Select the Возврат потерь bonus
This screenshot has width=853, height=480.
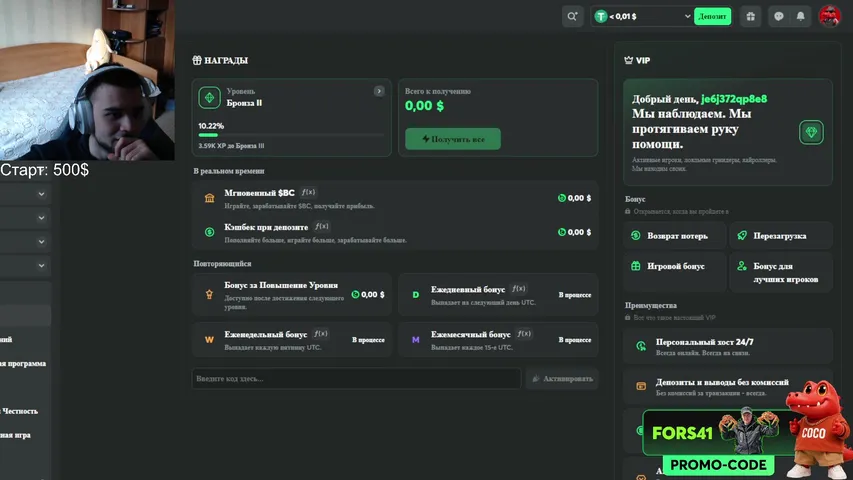tap(675, 236)
